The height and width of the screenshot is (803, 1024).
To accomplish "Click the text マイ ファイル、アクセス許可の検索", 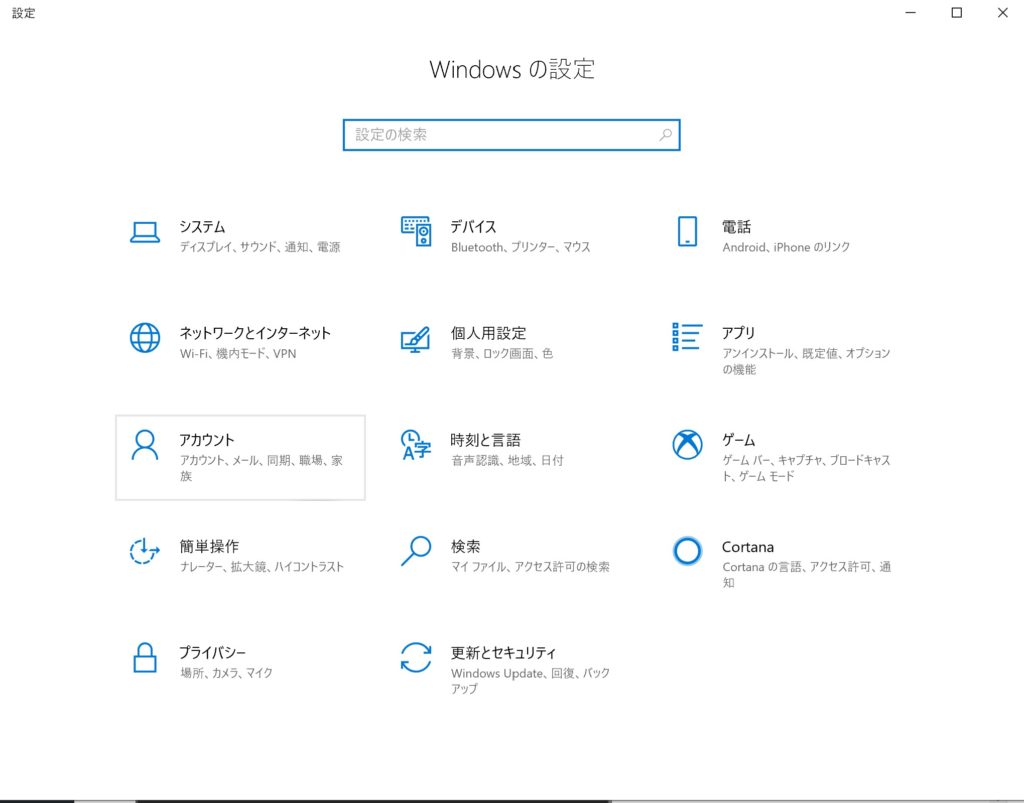I will [530, 566].
